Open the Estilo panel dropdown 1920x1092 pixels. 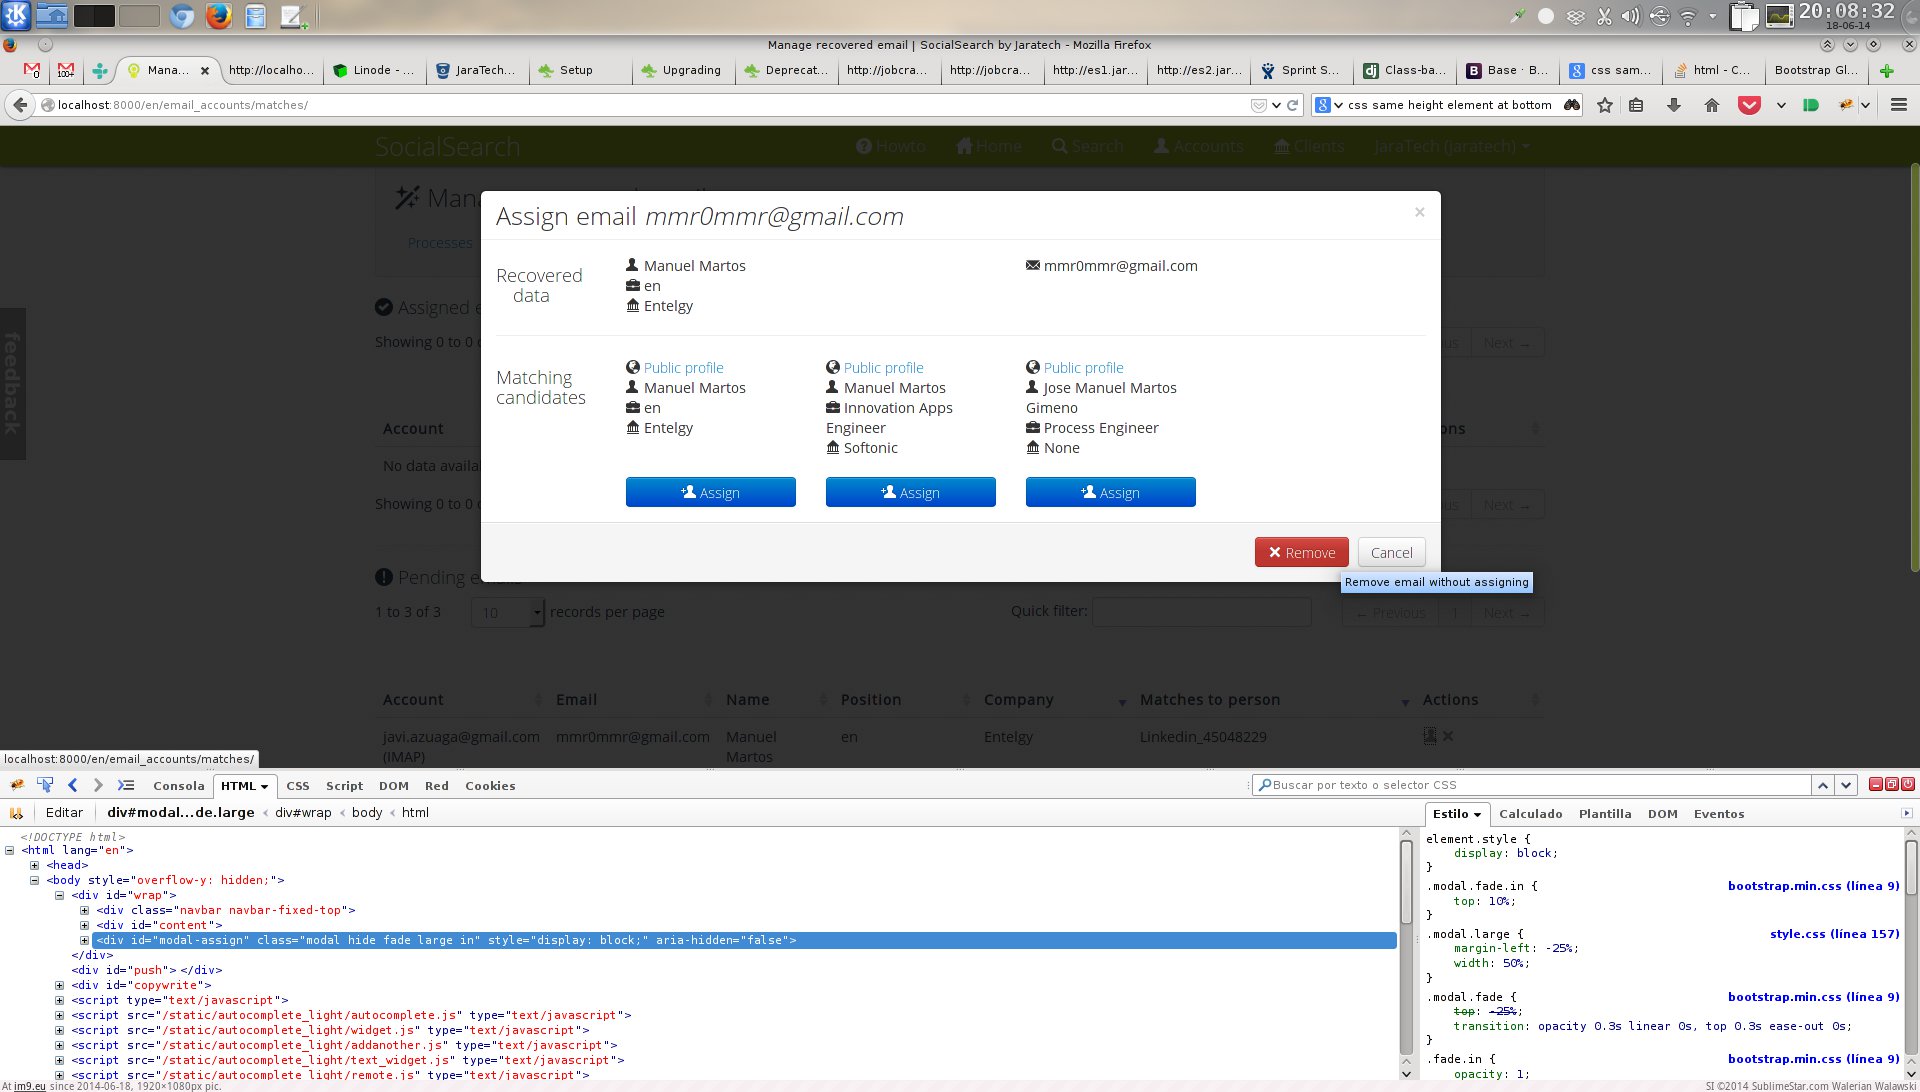[1477, 814]
